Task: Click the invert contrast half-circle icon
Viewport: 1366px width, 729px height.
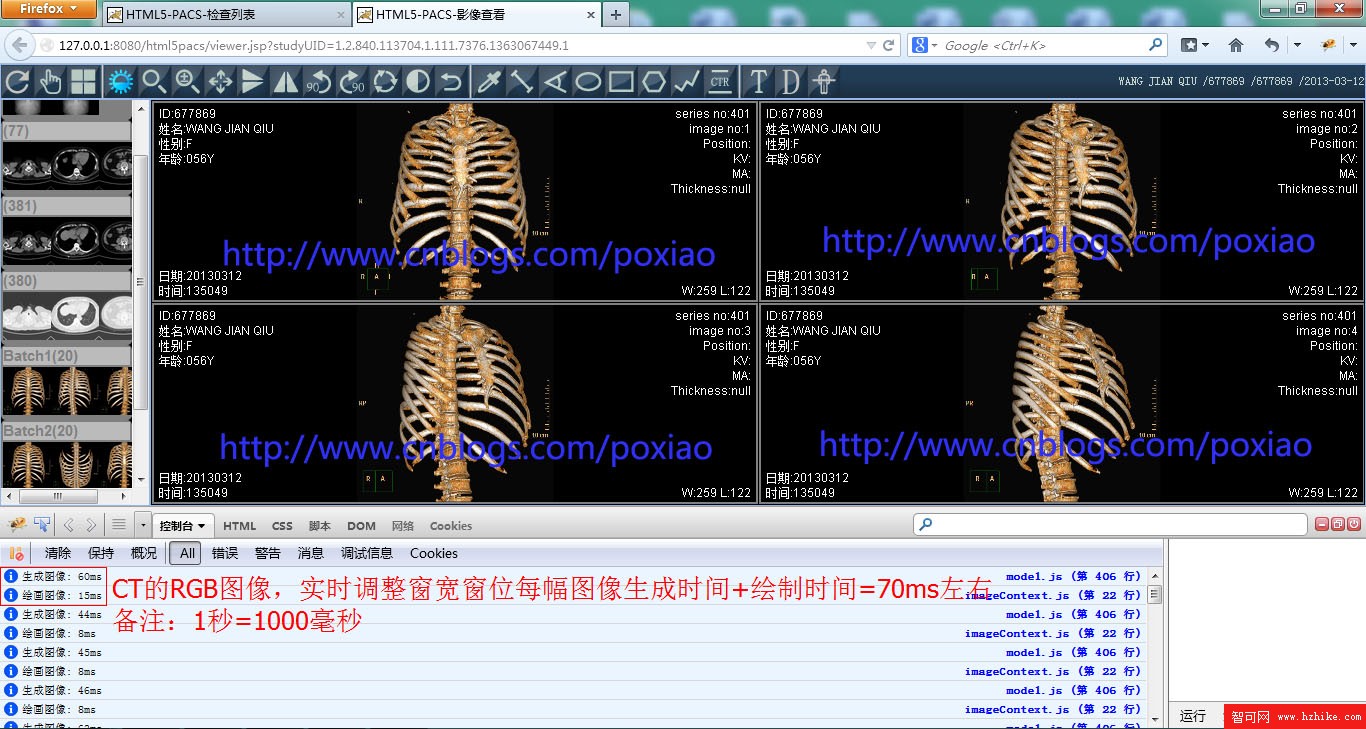Action: 418,82
